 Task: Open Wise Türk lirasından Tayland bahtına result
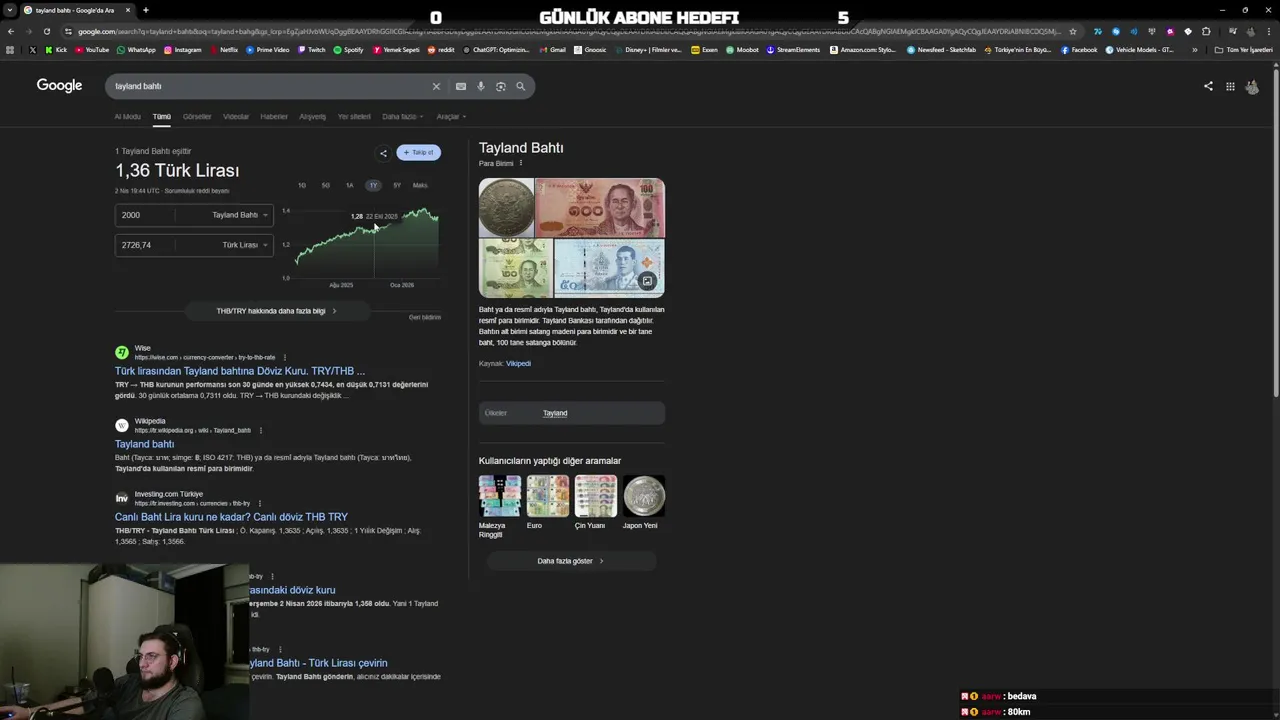(x=240, y=371)
